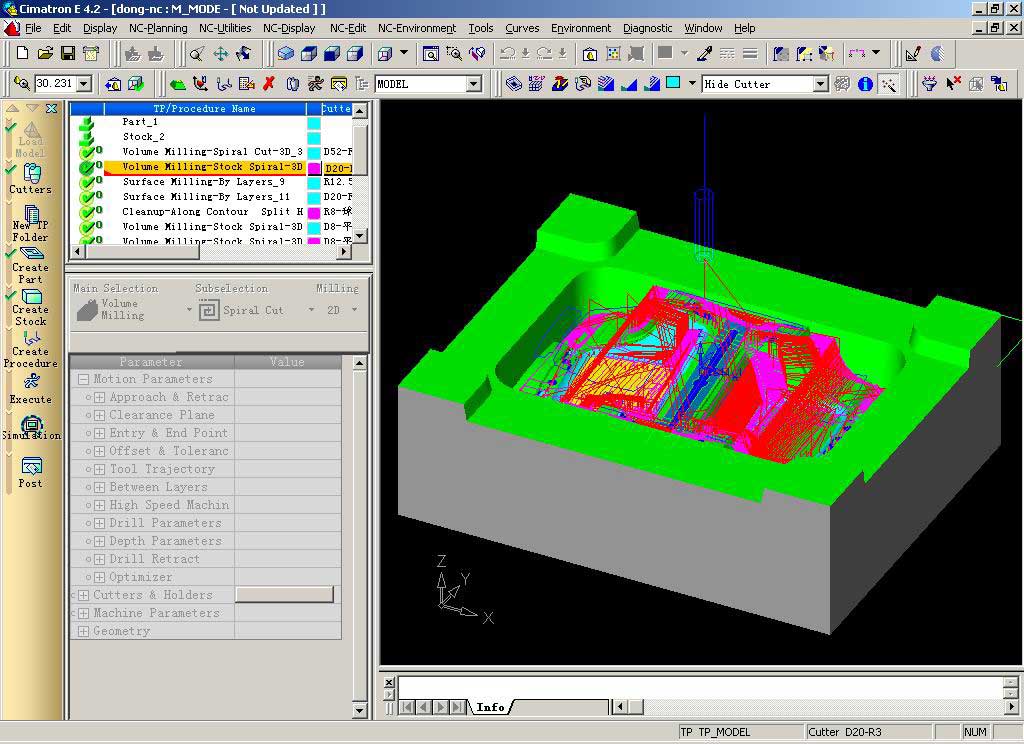Click the blue info icon
This screenshot has width=1024, height=744.
coord(865,84)
